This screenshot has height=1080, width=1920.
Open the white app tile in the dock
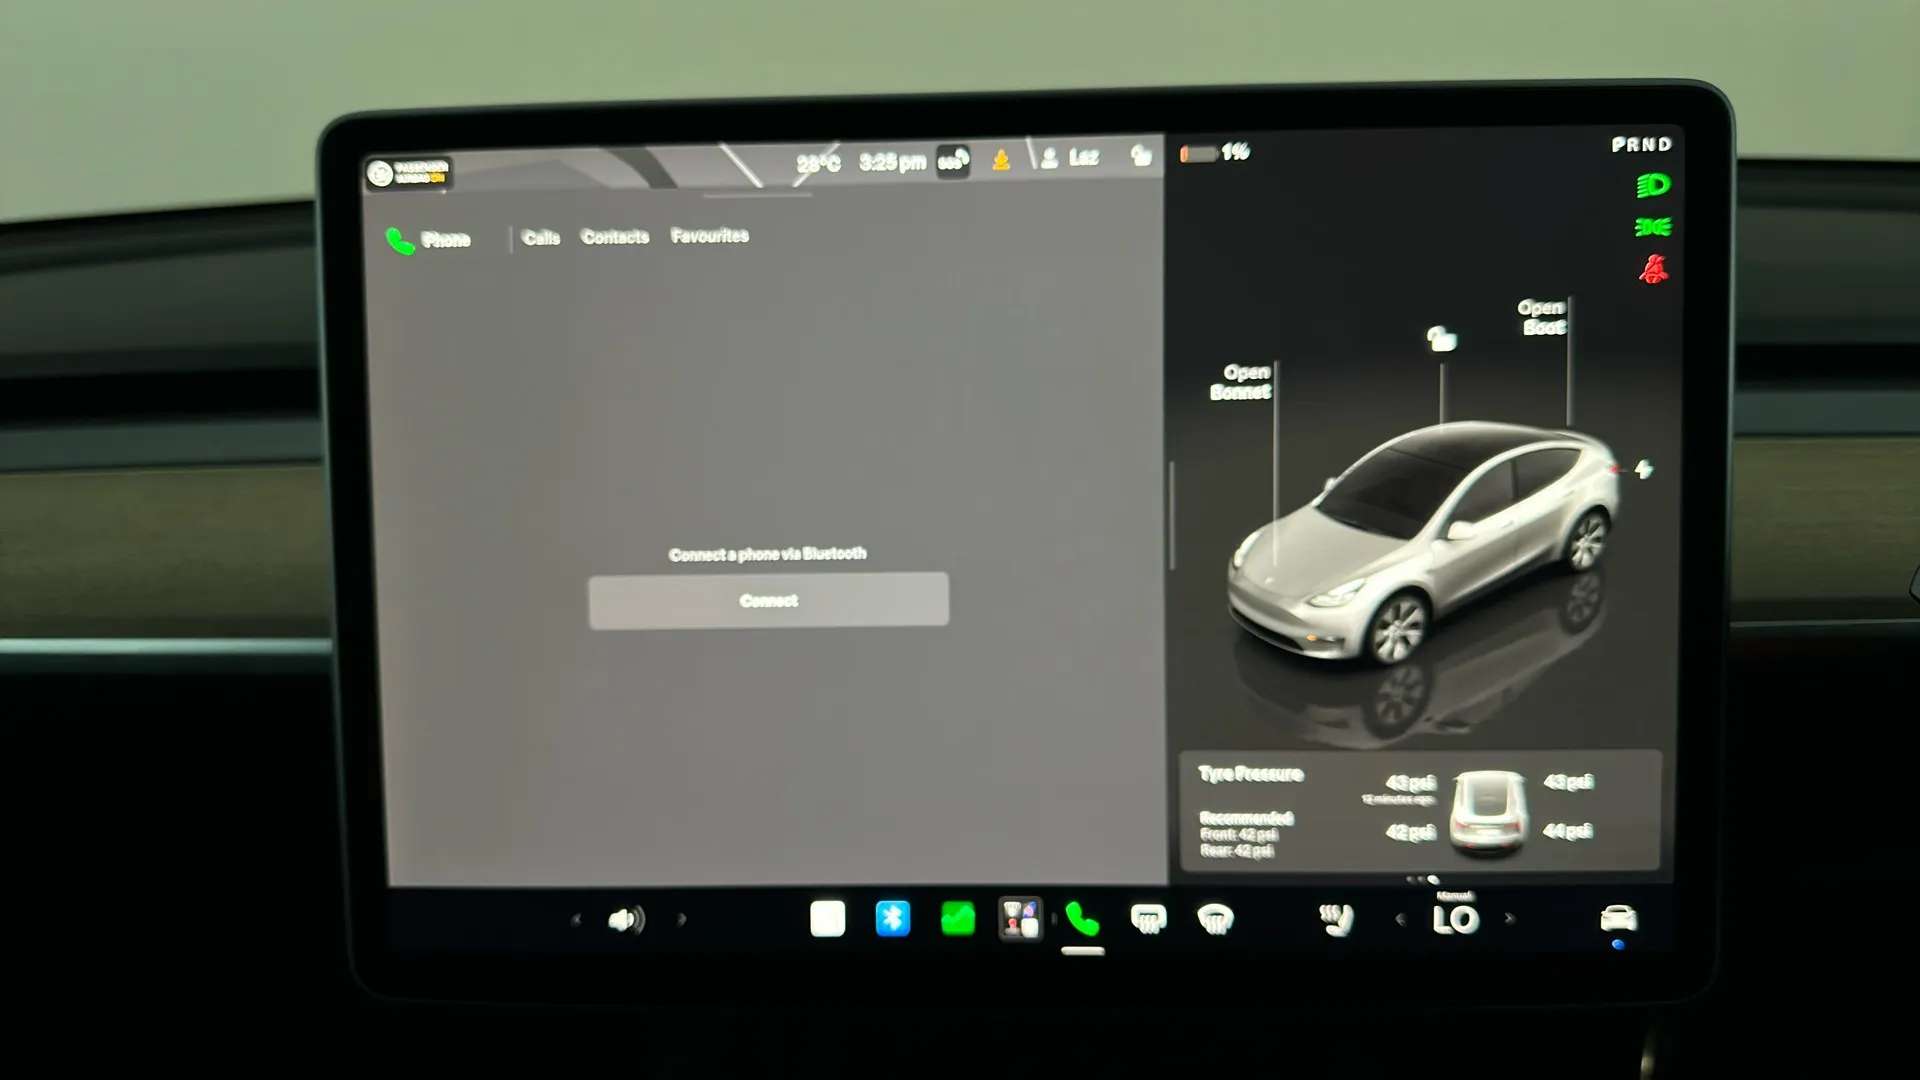[827, 918]
